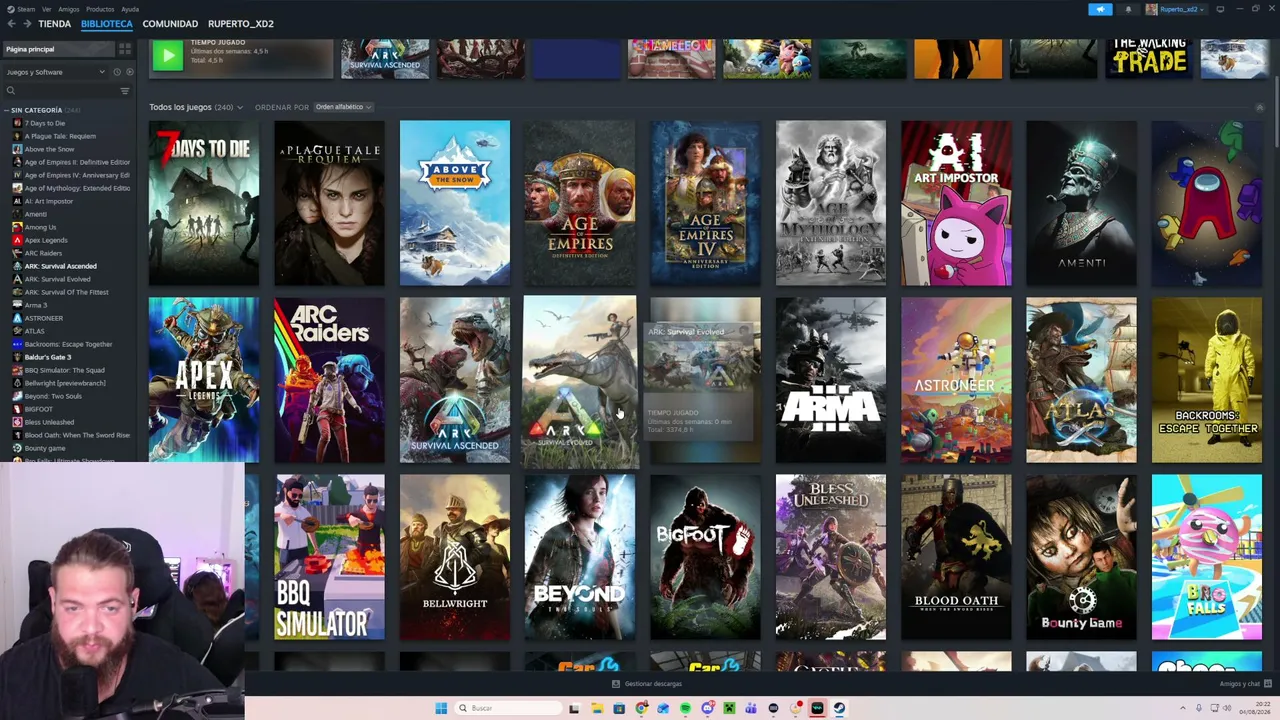Image resolution: width=1280 pixels, height=720 pixels.
Task: Open the announcements megaphone button
Action: click(1100, 9)
